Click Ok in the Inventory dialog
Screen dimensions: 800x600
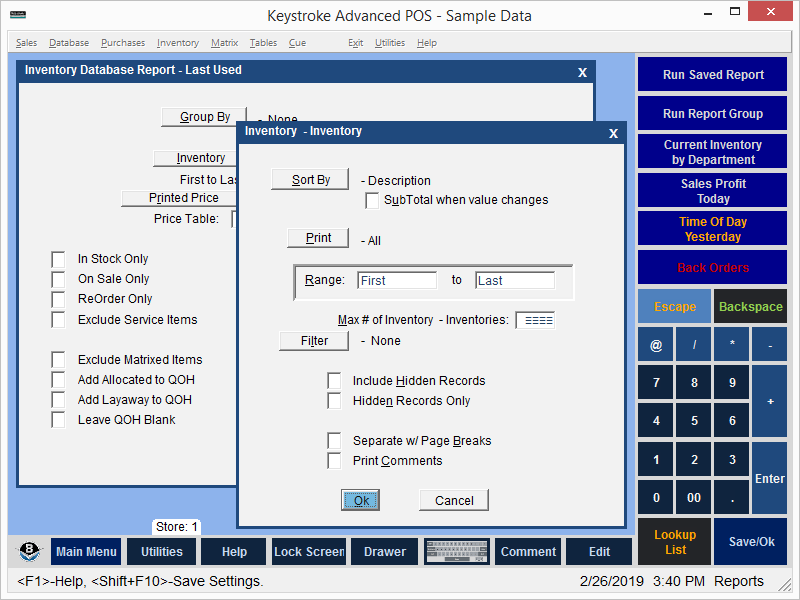pyautogui.click(x=361, y=500)
